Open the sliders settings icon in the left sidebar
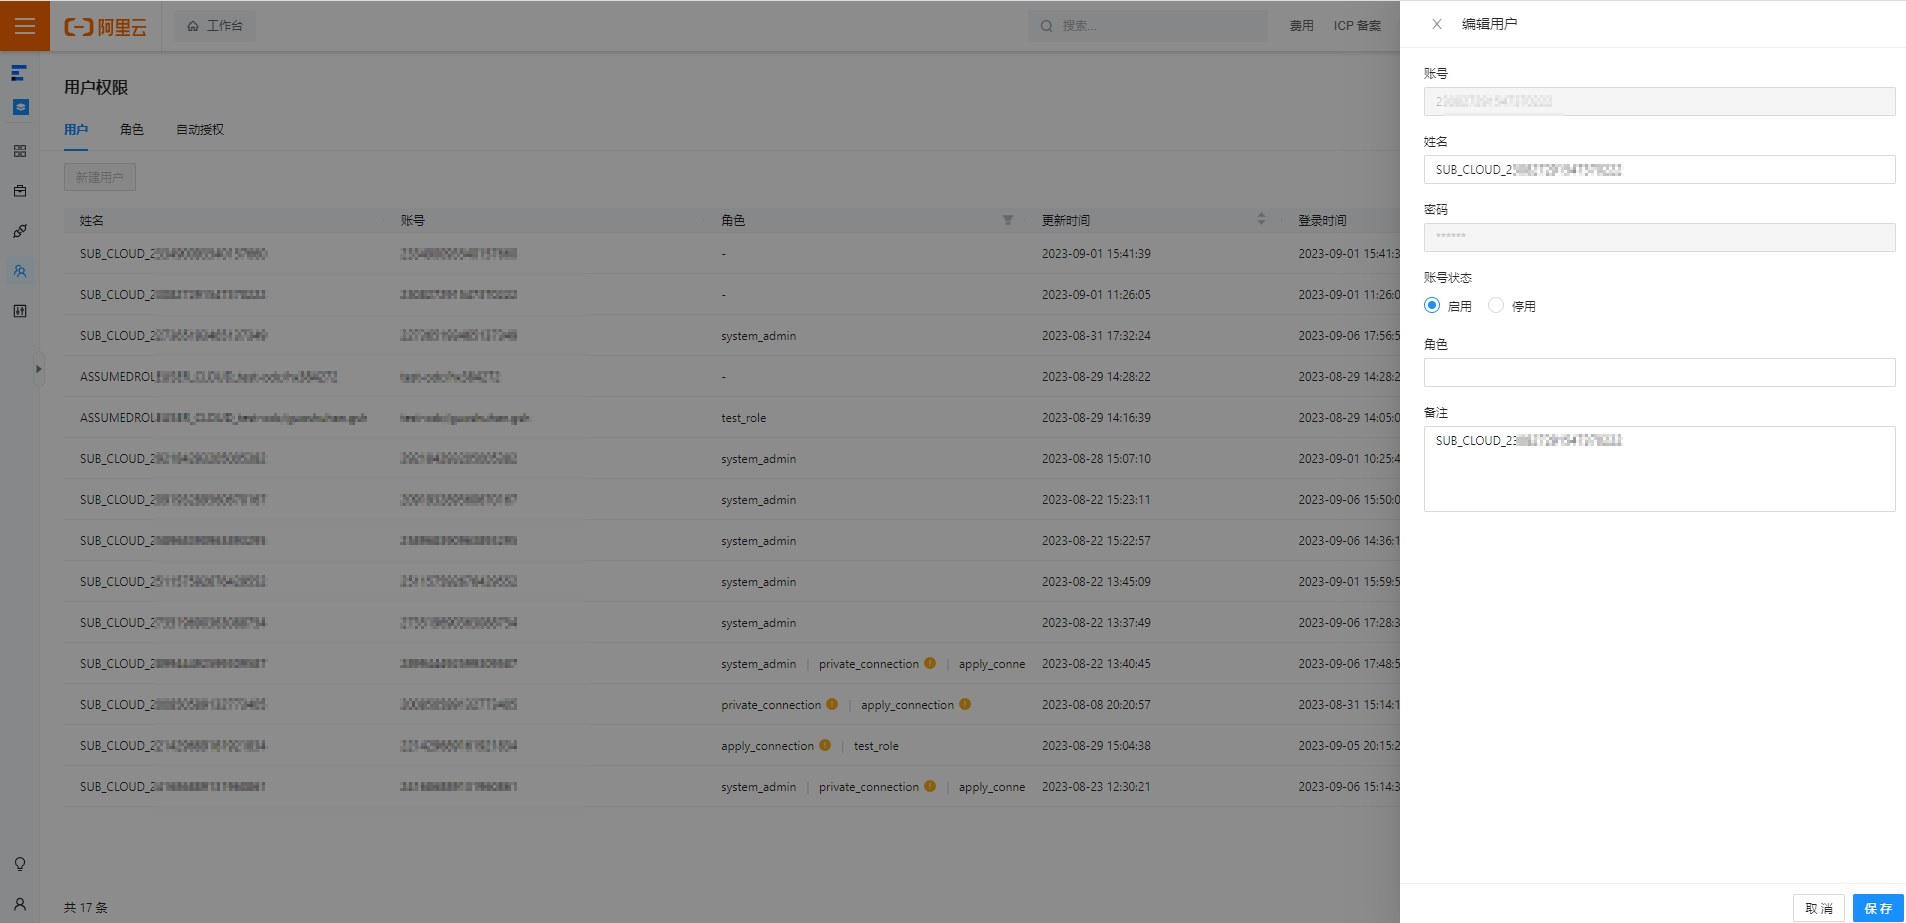 [20, 311]
